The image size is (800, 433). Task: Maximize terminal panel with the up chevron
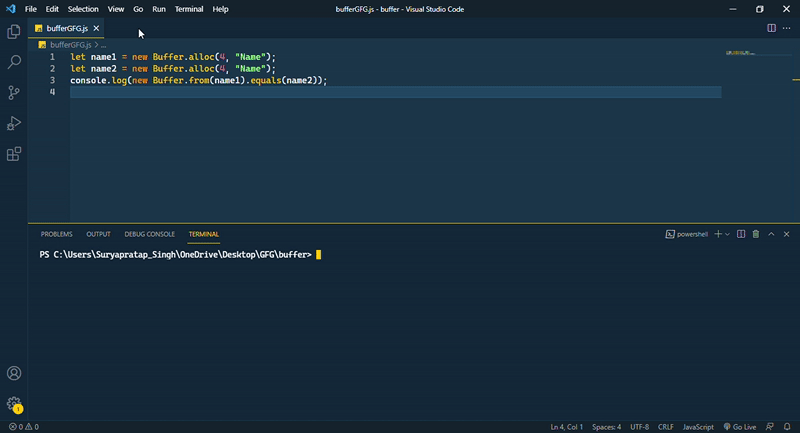pyautogui.click(x=771, y=234)
